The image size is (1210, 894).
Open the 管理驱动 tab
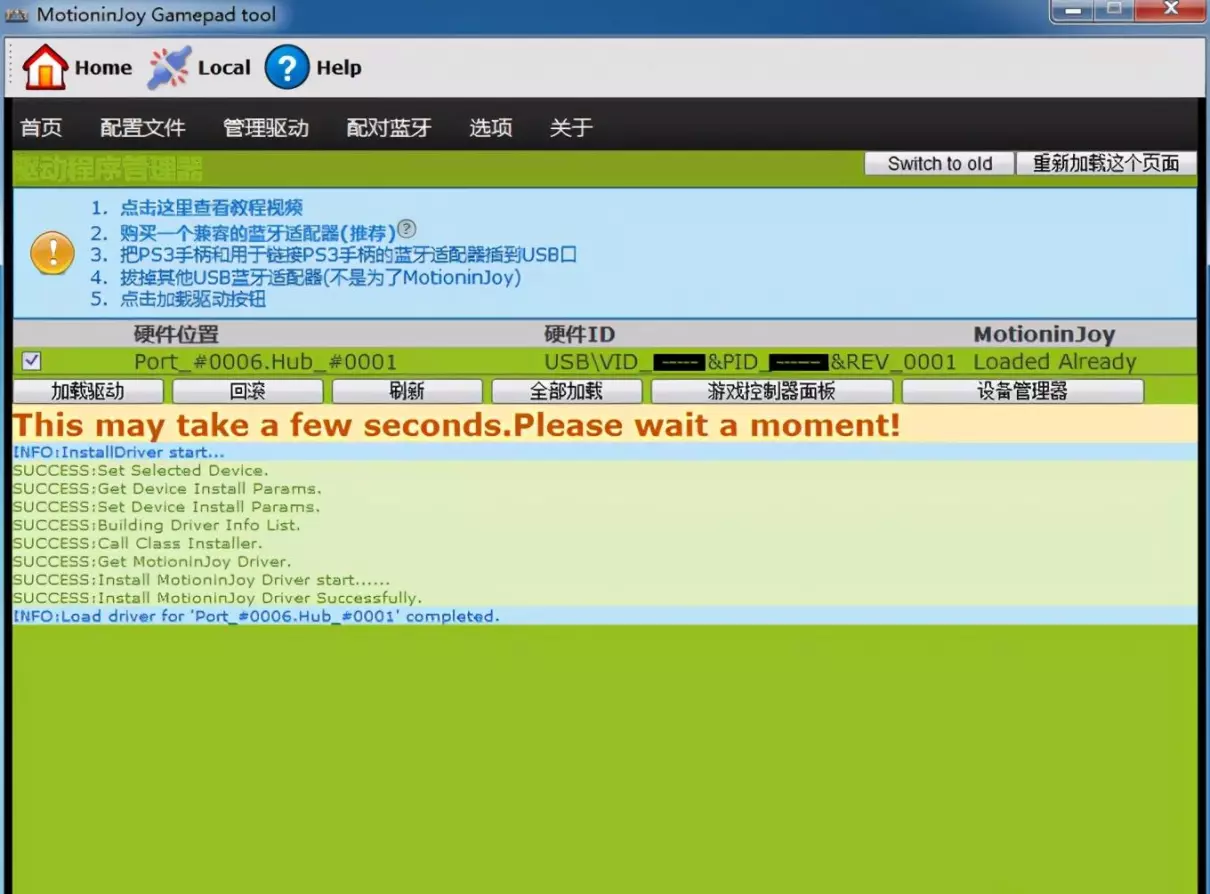266,127
